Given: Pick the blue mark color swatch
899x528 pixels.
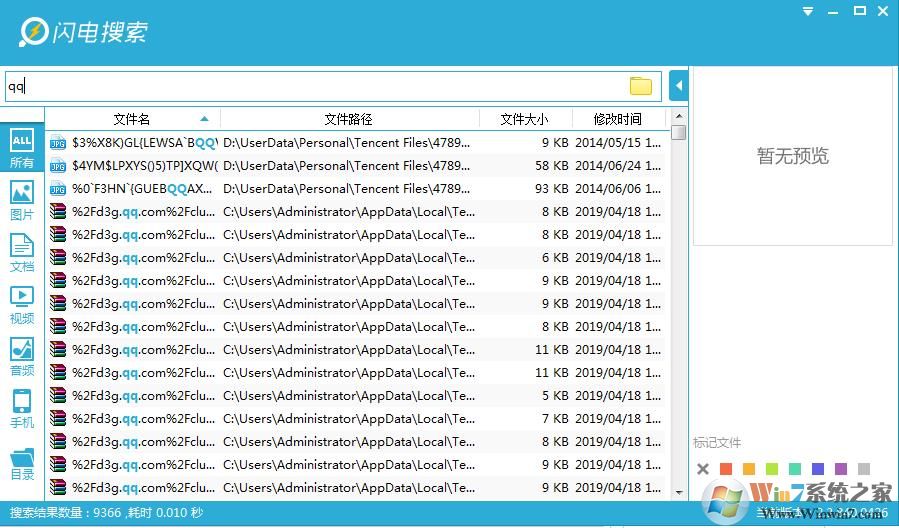Looking at the screenshot, I should pos(818,469).
